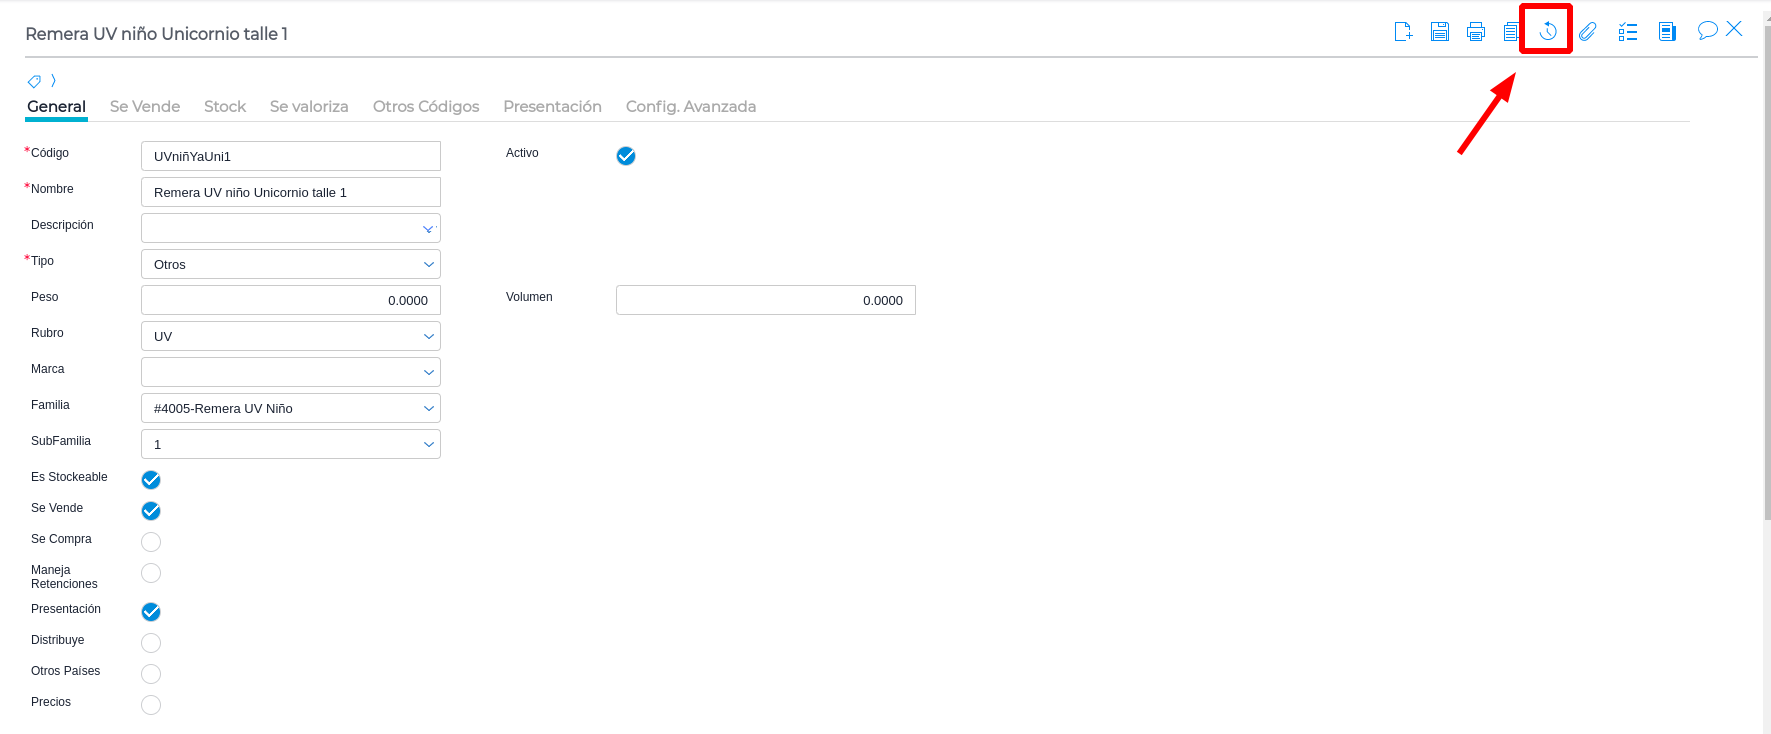Viewport: 1771px width, 734px height.
Task: Enable the Distribuye checkbox
Action: tap(151, 643)
